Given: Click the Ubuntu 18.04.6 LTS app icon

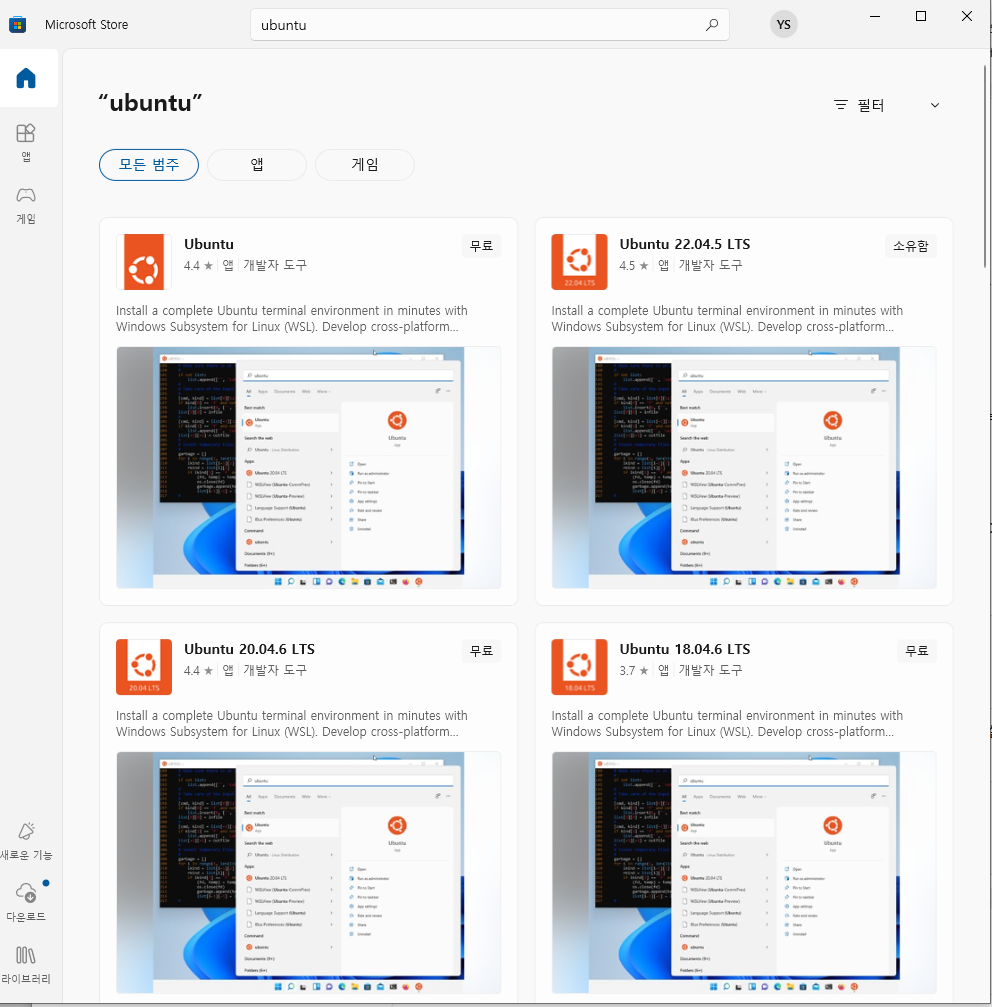Looking at the screenshot, I should (579, 667).
